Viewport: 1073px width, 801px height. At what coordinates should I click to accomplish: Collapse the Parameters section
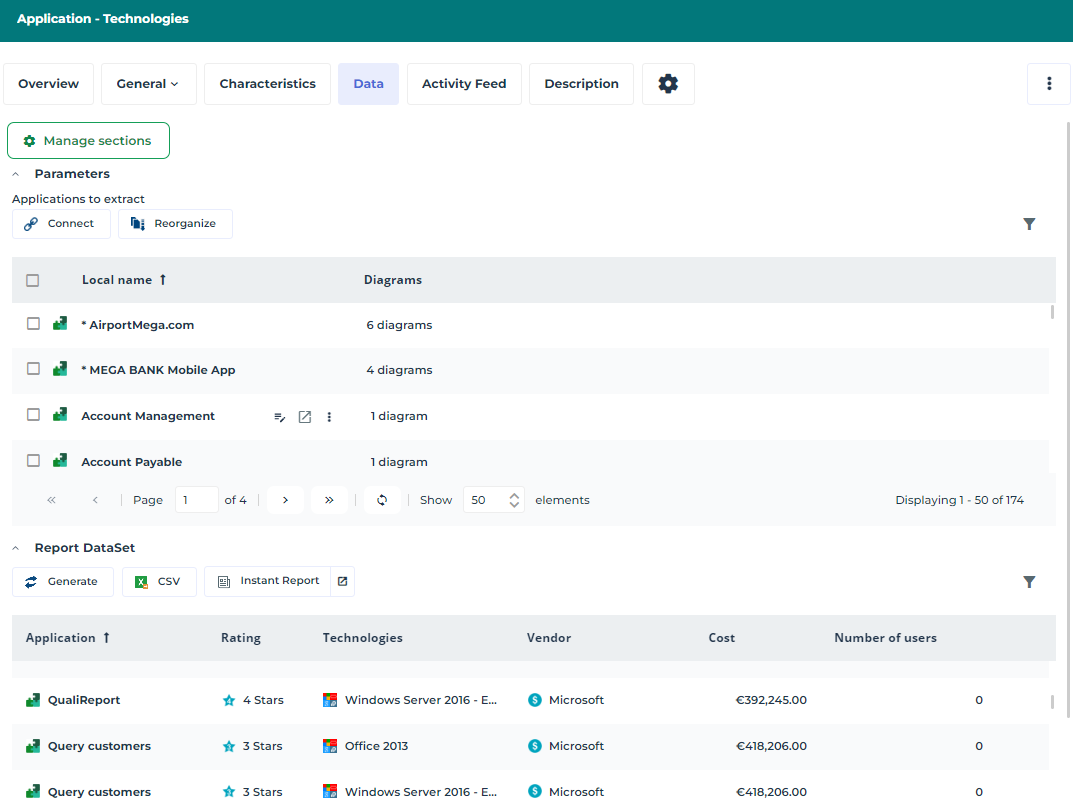point(16,174)
